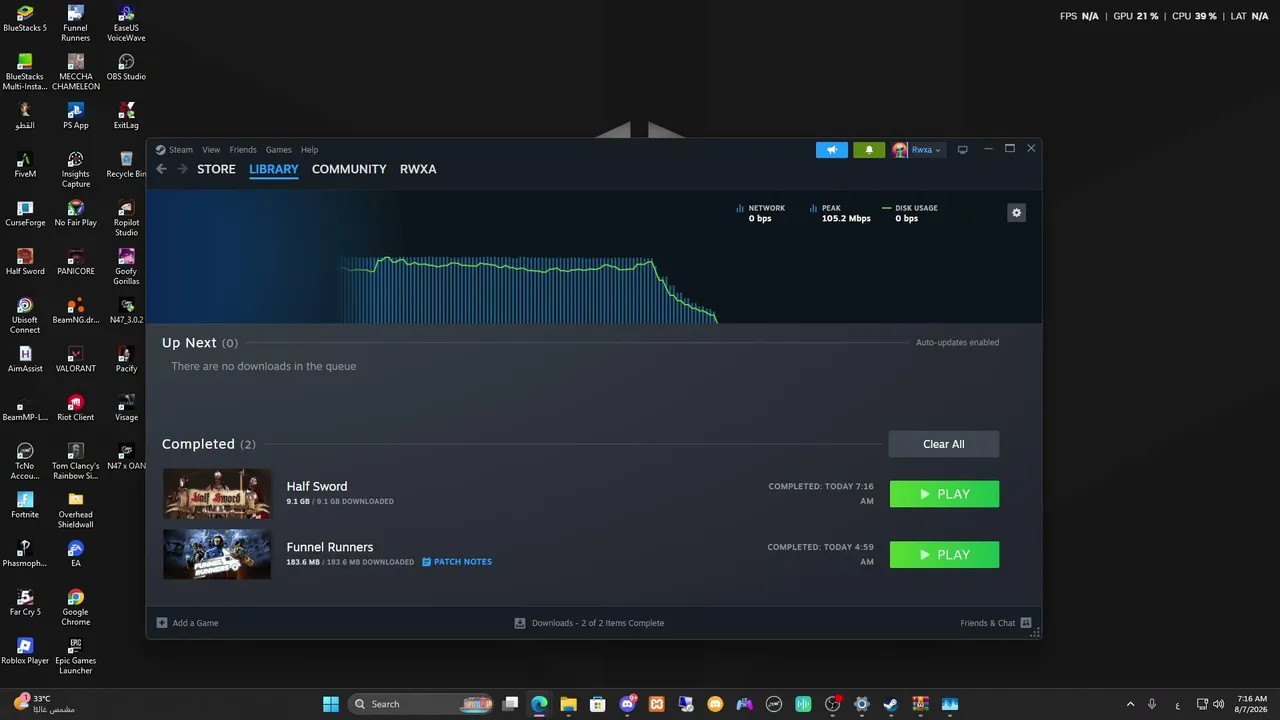
Task: Select the BlueStacks 5 desktop icon
Action: click(25, 19)
